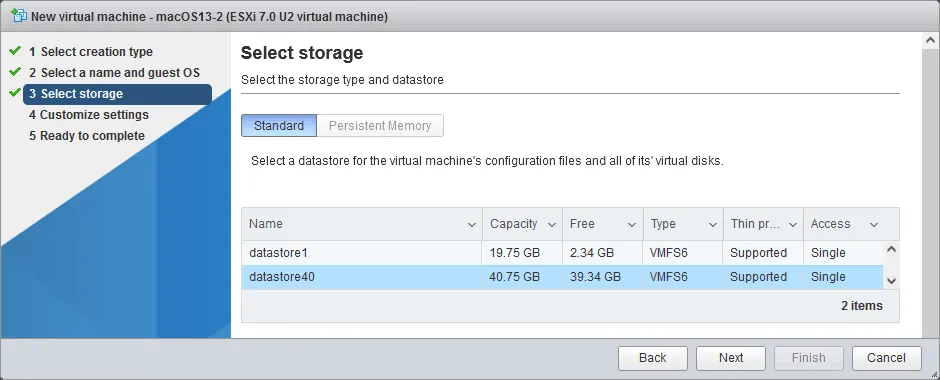Image resolution: width=940 pixels, height=380 pixels.
Task: Click the datastore list scroll up arrow
Action: tap(891, 249)
